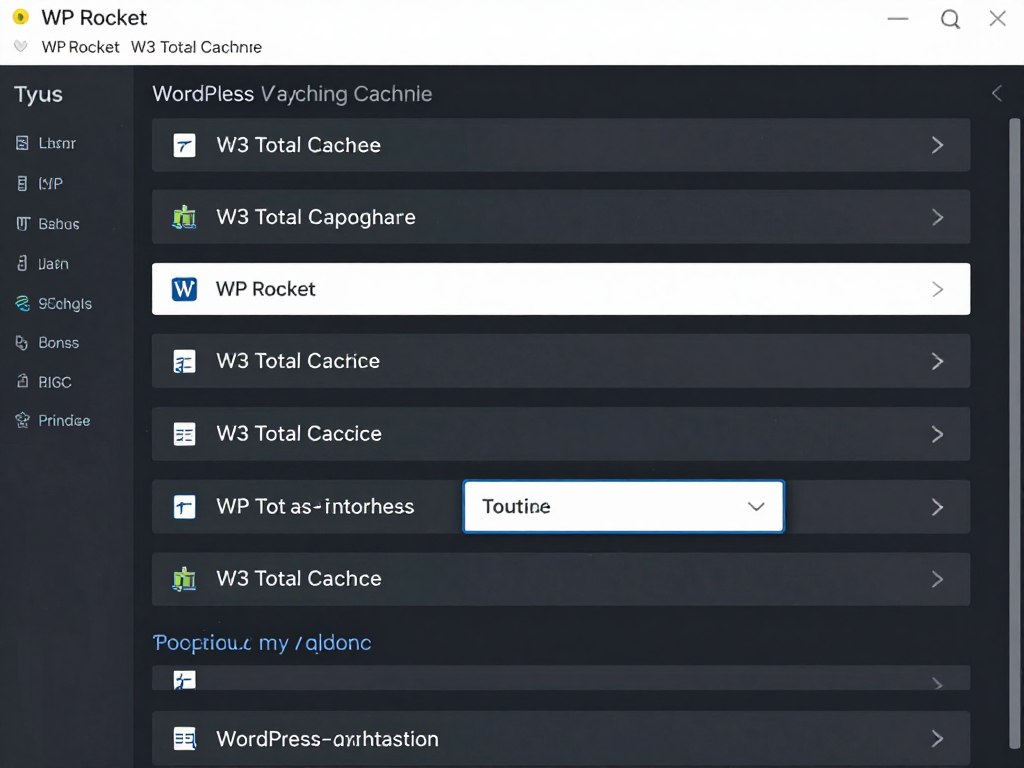Expand the W3 Total Cachee chevron
The height and width of the screenshot is (768, 1024).
[x=937, y=145]
